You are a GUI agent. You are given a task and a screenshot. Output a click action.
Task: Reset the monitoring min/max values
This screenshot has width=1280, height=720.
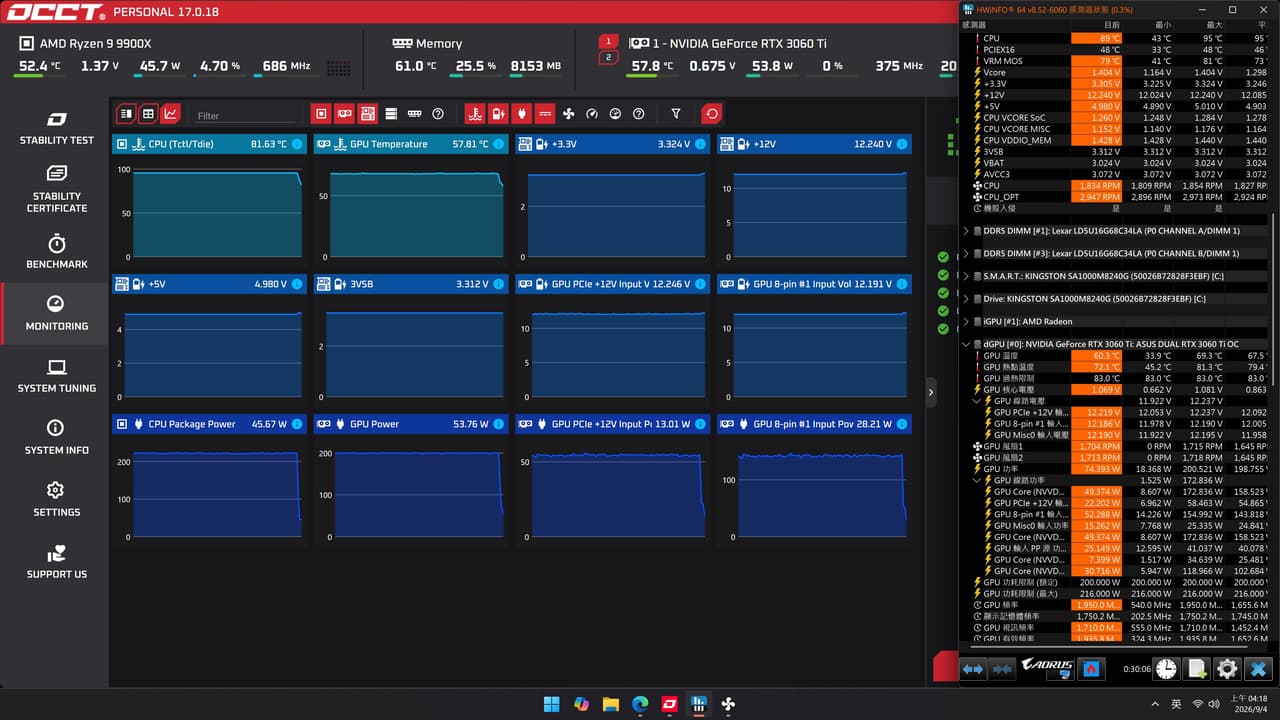pyautogui.click(x=711, y=114)
